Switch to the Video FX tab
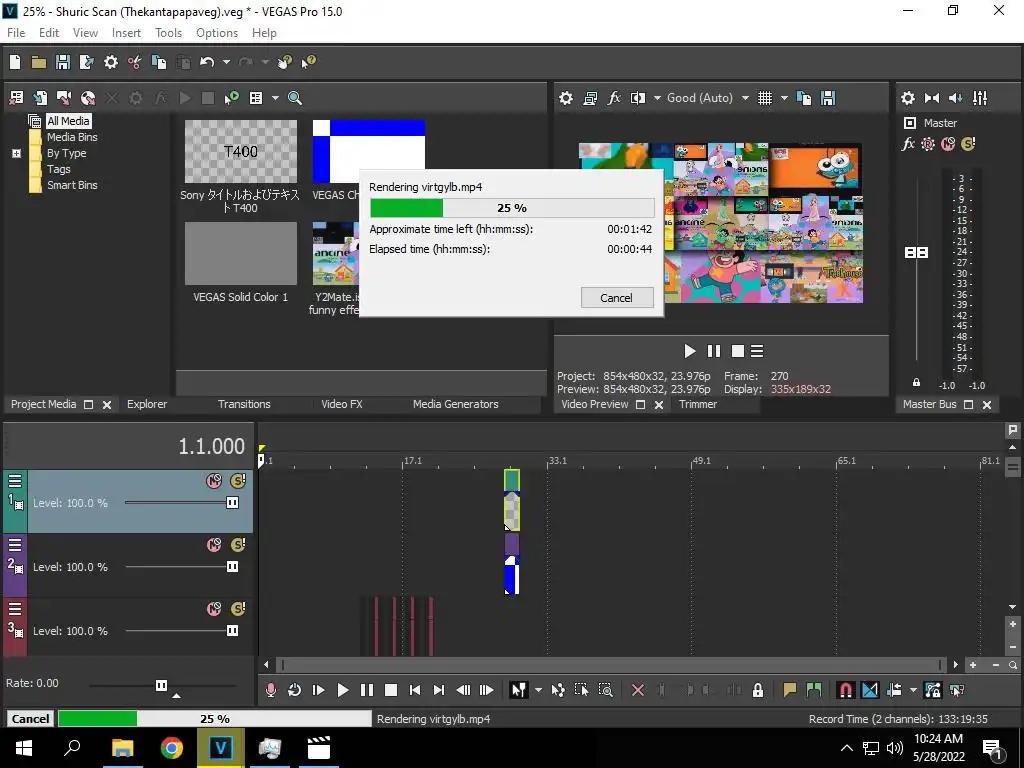Viewport: 1024px width, 768px height. [x=342, y=404]
